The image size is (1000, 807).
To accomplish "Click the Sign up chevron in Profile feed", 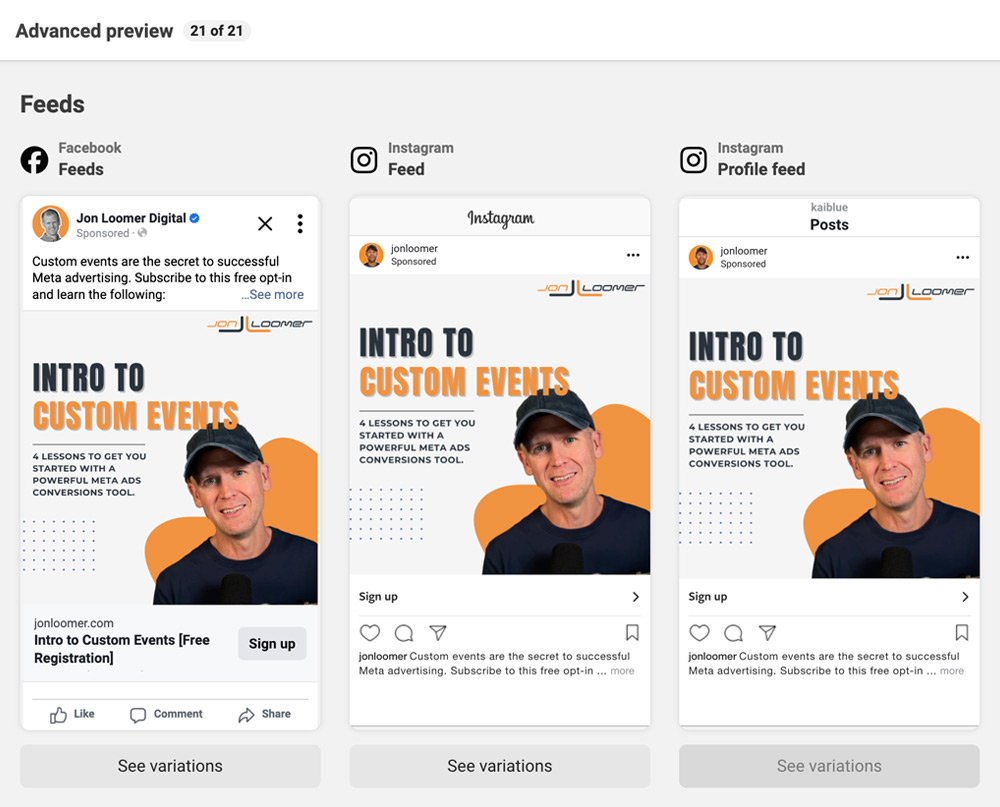I will click(965, 596).
